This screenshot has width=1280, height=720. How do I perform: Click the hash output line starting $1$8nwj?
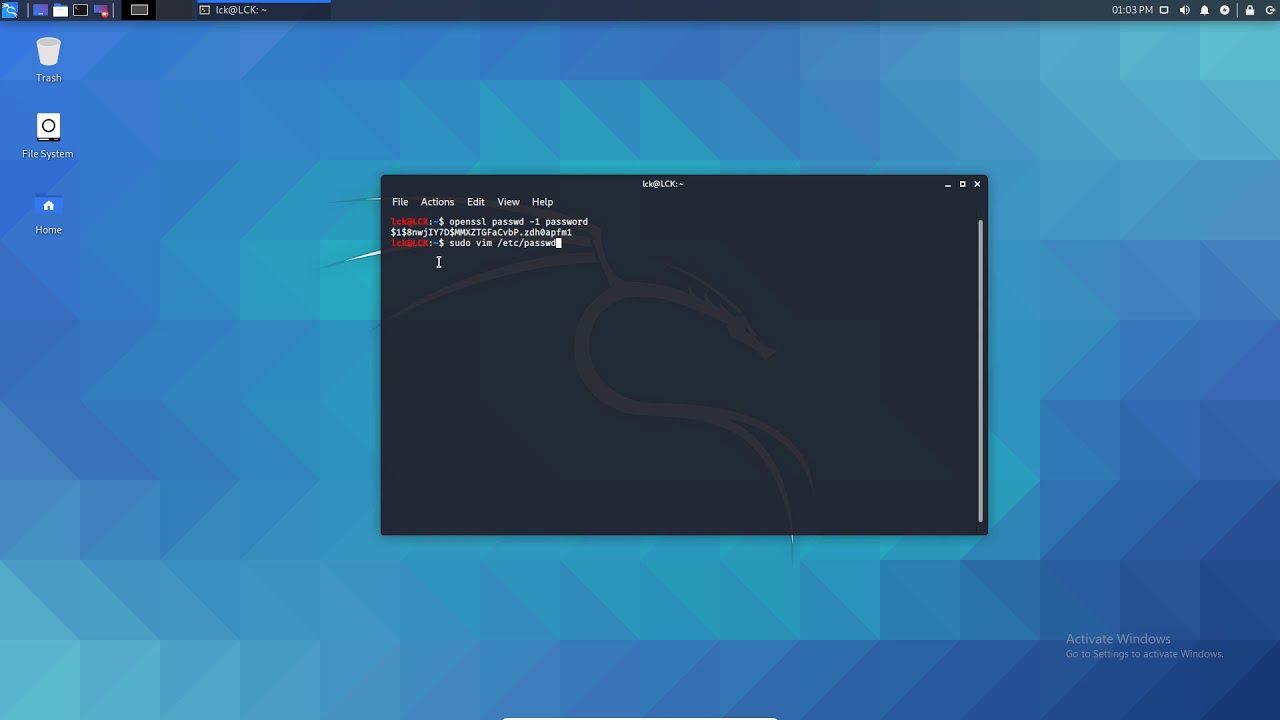point(481,232)
